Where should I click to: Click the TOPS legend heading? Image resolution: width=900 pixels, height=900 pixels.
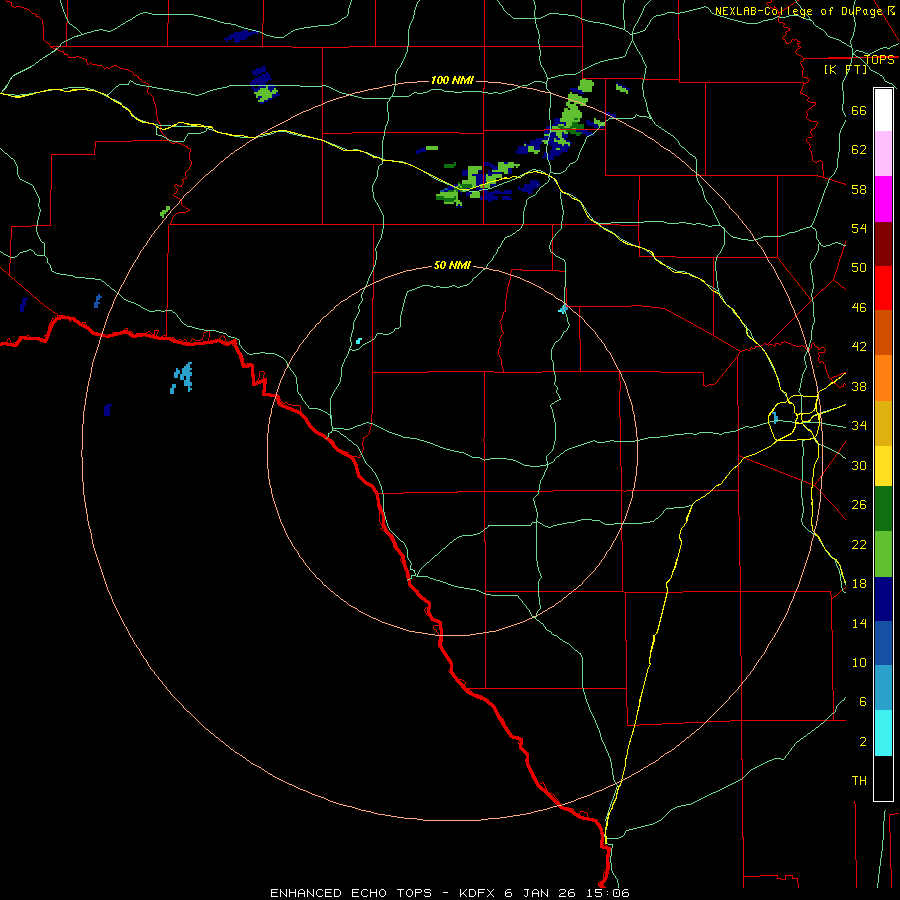[x=879, y=60]
